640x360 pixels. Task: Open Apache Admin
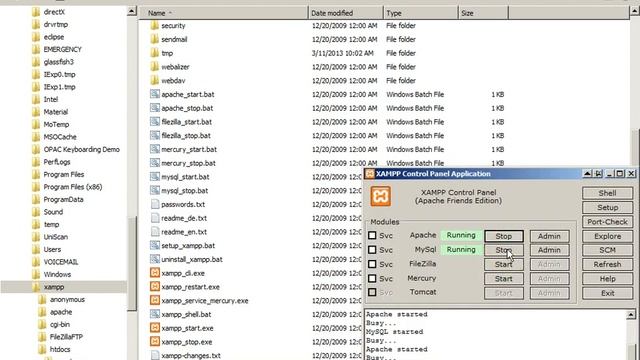549,236
